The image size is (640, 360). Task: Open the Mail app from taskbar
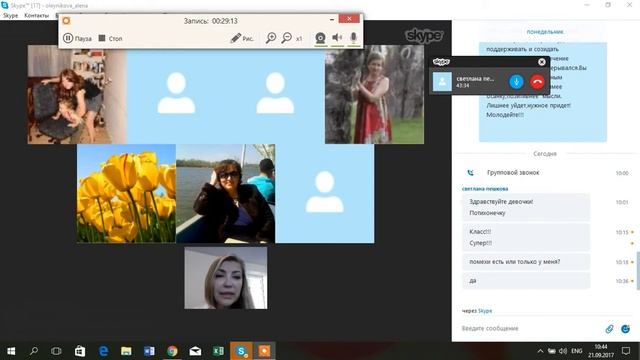click(195, 351)
